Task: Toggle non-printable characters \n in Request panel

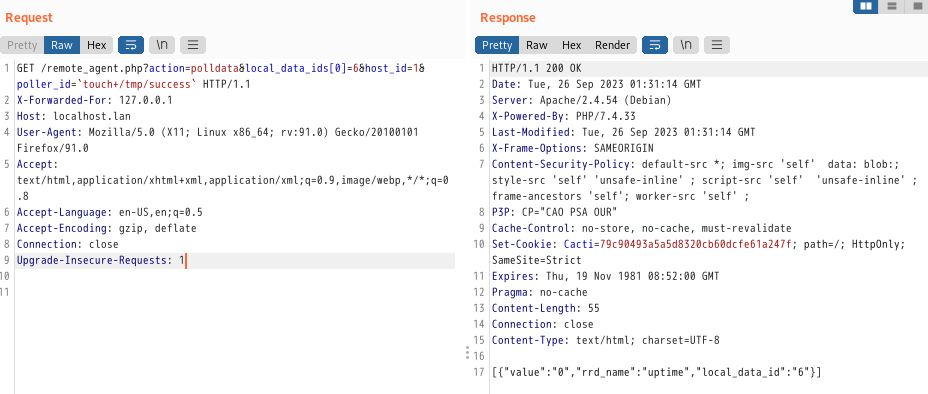Action: click(162, 45)
